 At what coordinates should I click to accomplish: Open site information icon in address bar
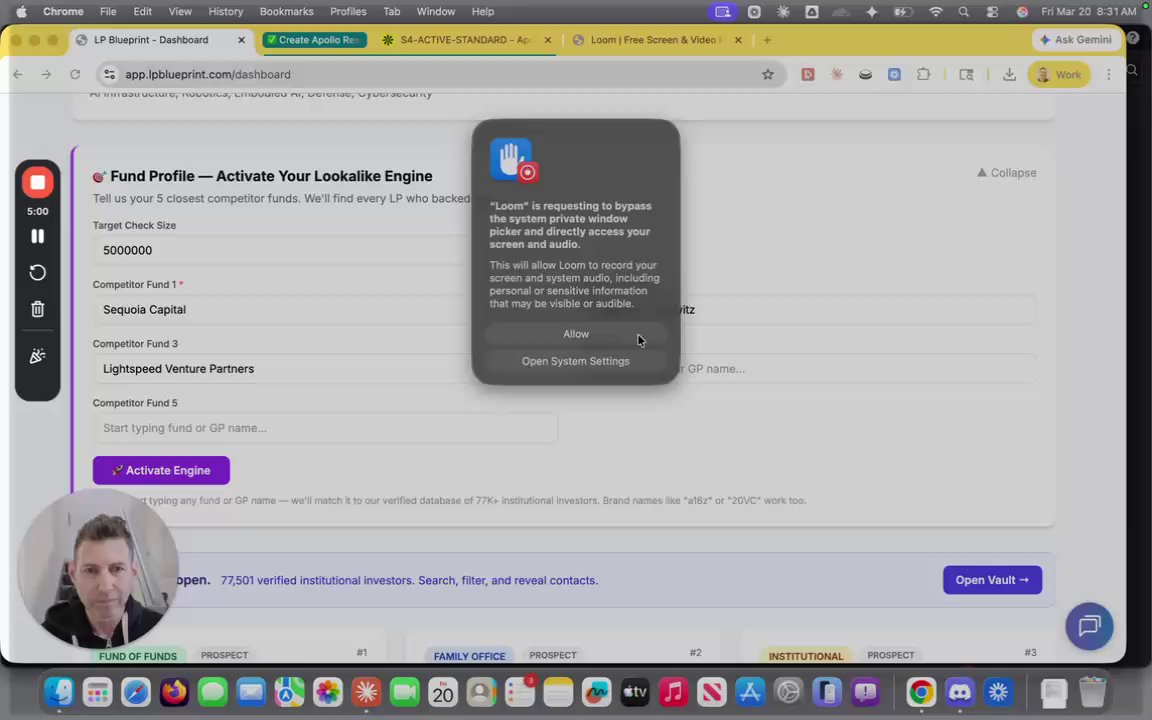[x=109, y=74]
